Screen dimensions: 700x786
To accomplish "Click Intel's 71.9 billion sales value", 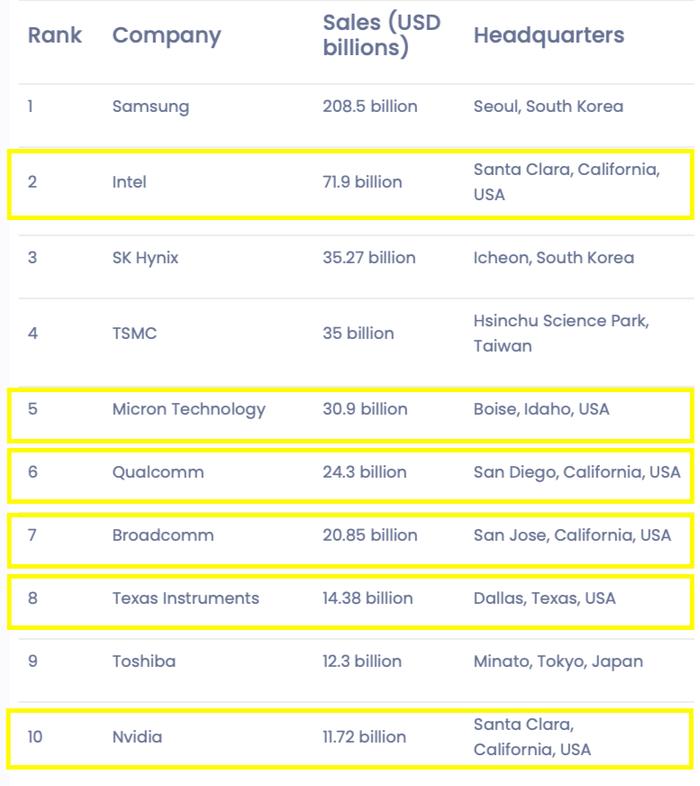I will click(x=363, y=182).
